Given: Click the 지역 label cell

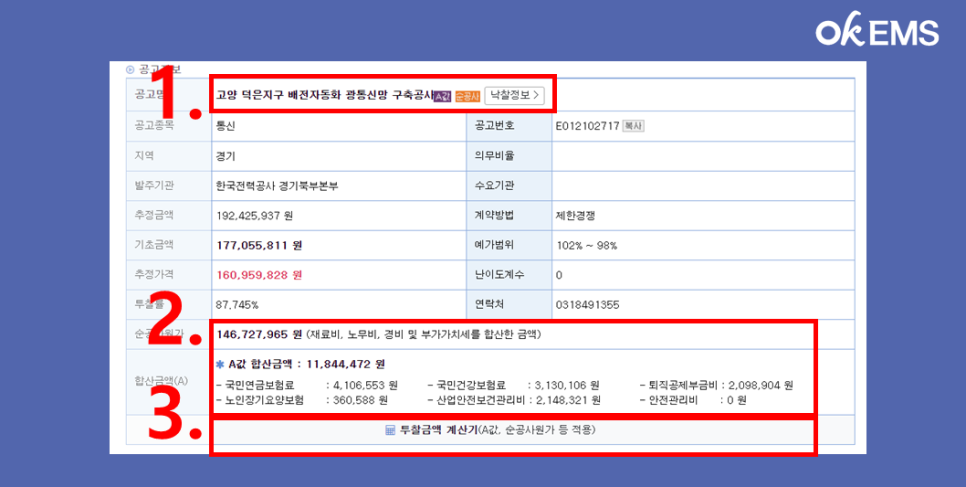Looking at the screenshot, I should tap(169, 156).
